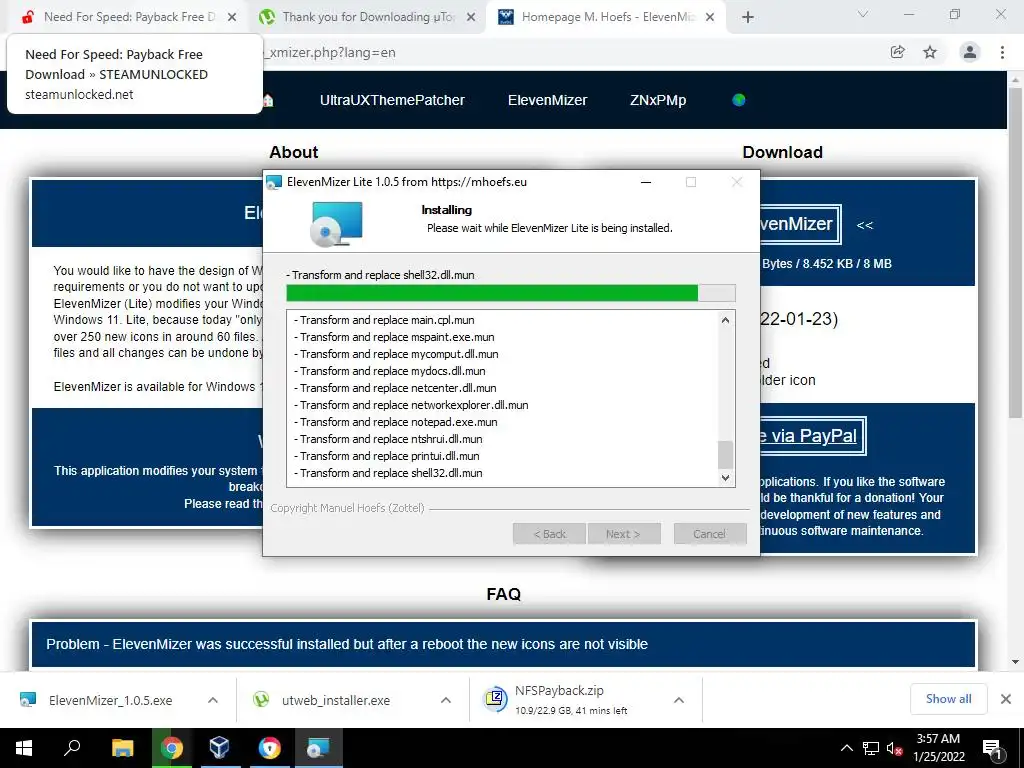The width and height of the screenshot is (1024, 768).
Task: Open ZNxPMp in site navigation
Action: point(658,100)
